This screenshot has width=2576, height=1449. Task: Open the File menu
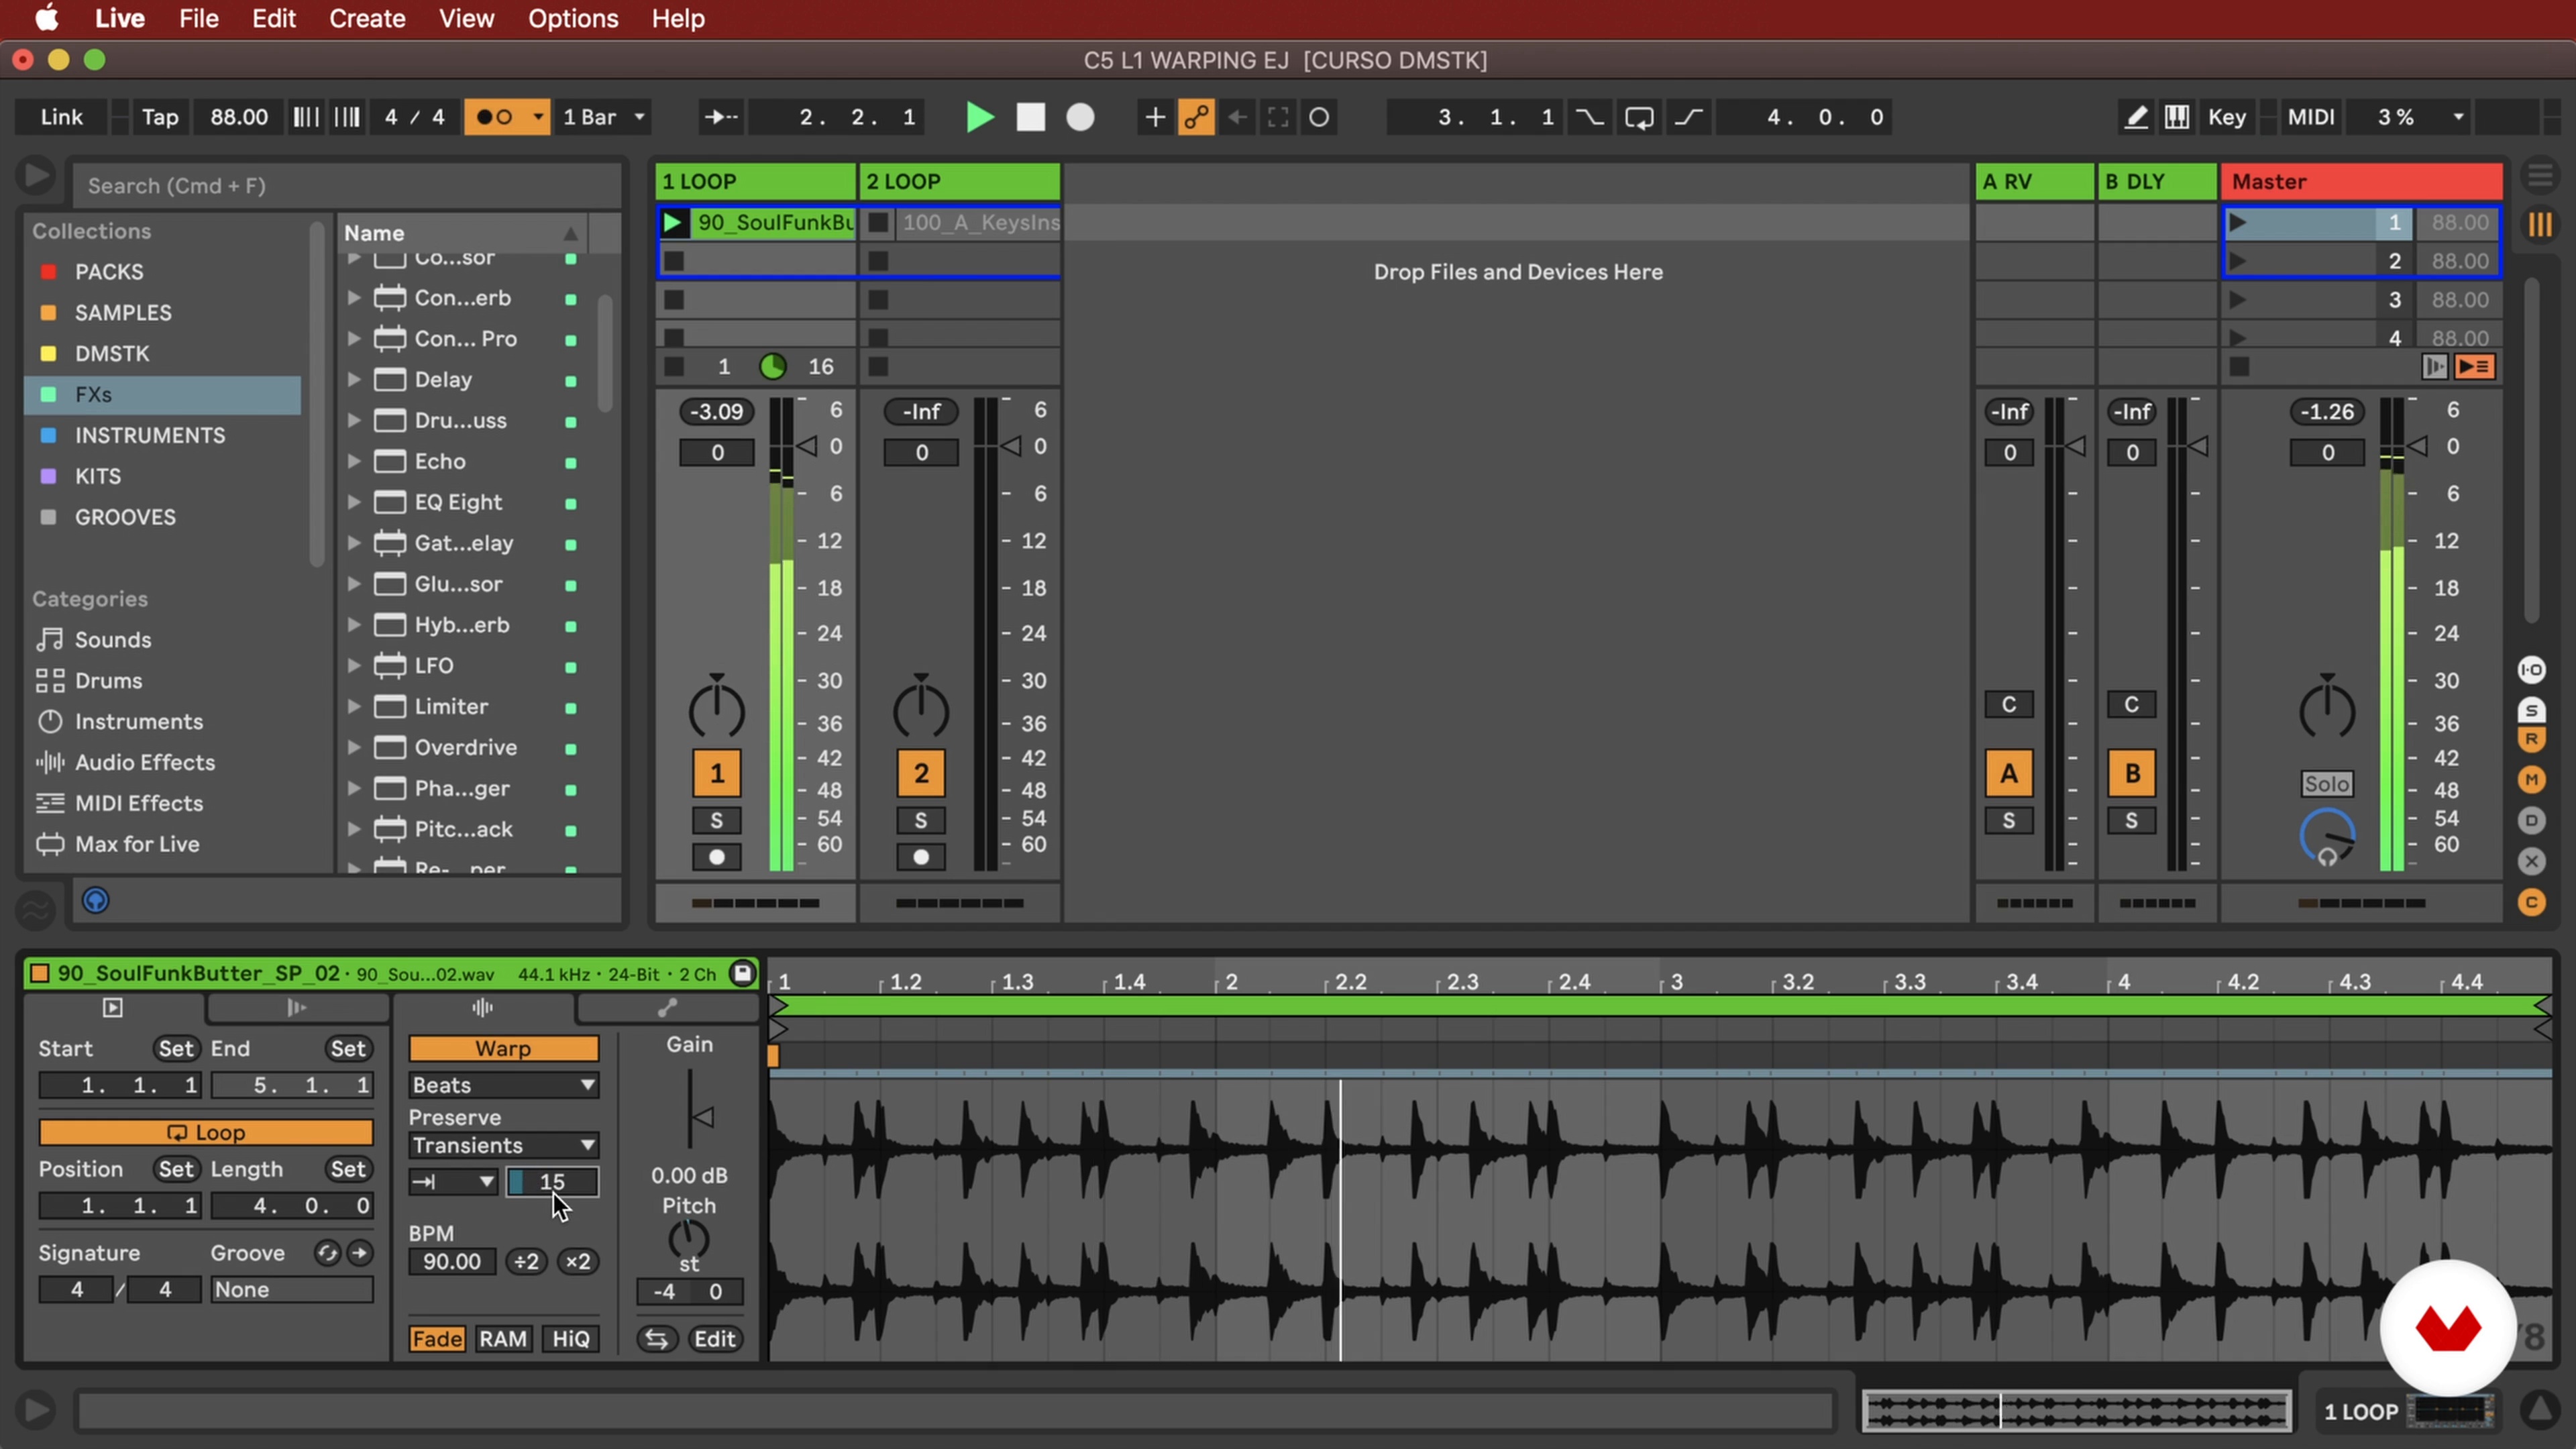click(199, 18)
